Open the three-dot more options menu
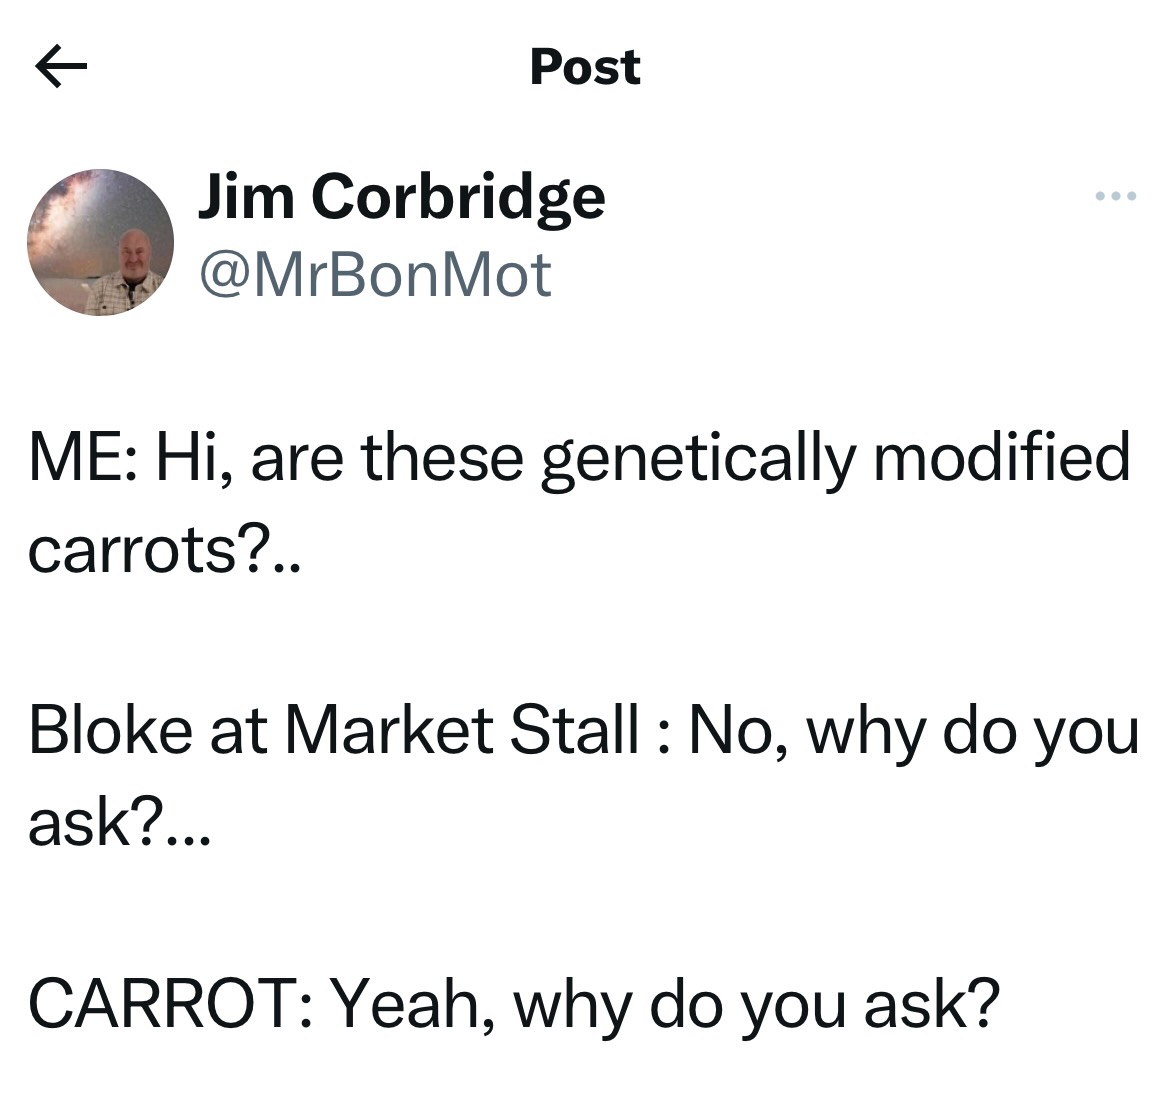Viewport: 1170px width, 1105px height. 1115,196
